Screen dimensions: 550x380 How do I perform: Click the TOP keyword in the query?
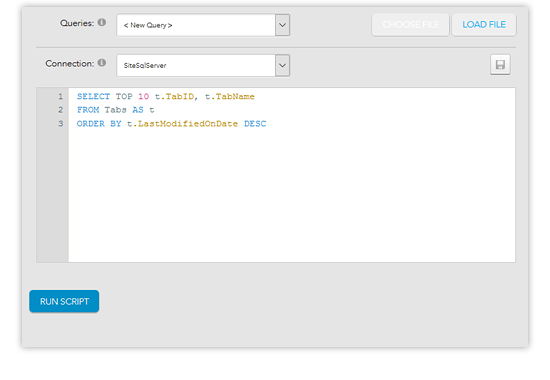click(x=124, y=96)
